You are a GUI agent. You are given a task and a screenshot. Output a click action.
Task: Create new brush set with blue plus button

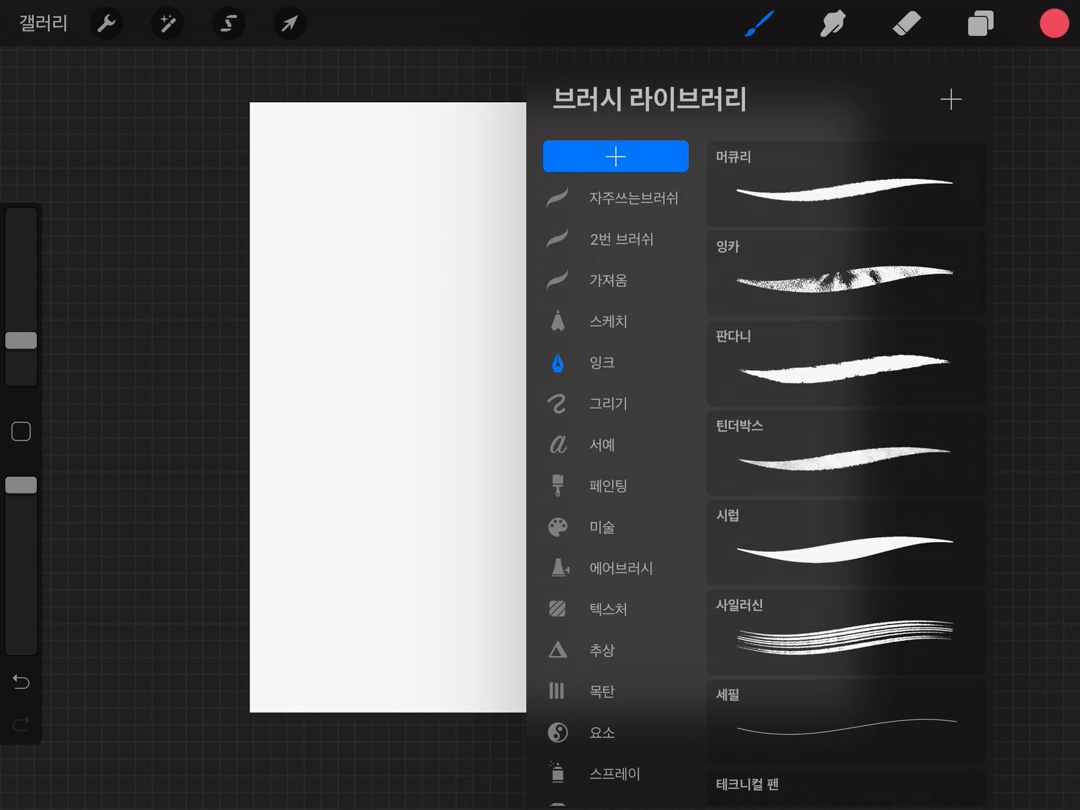pos(615,156)
